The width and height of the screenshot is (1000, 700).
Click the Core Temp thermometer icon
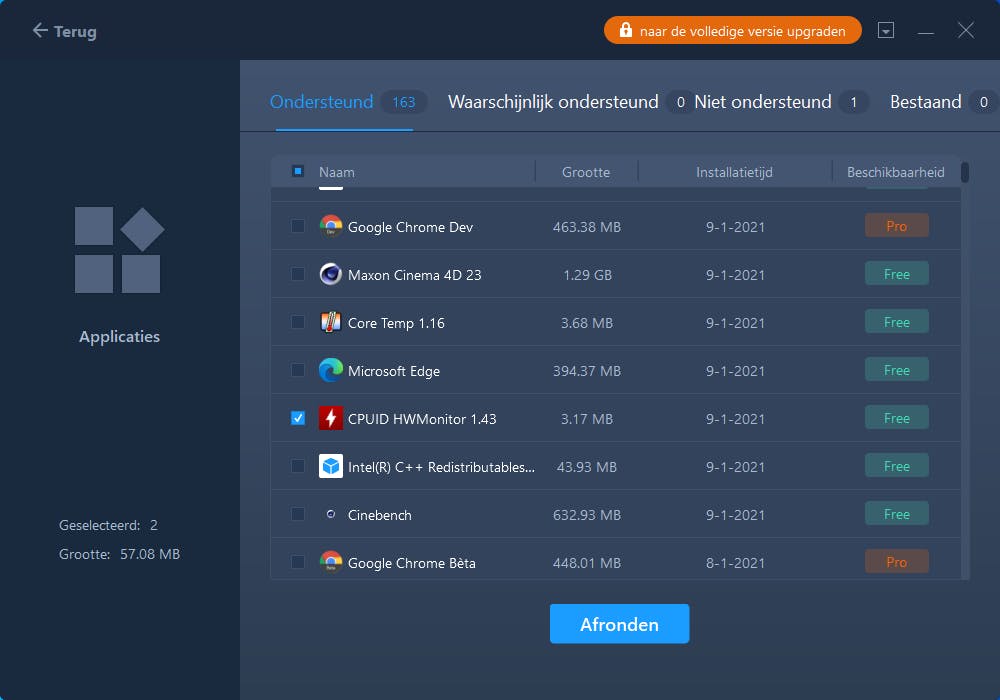click(x=330, y=322)
